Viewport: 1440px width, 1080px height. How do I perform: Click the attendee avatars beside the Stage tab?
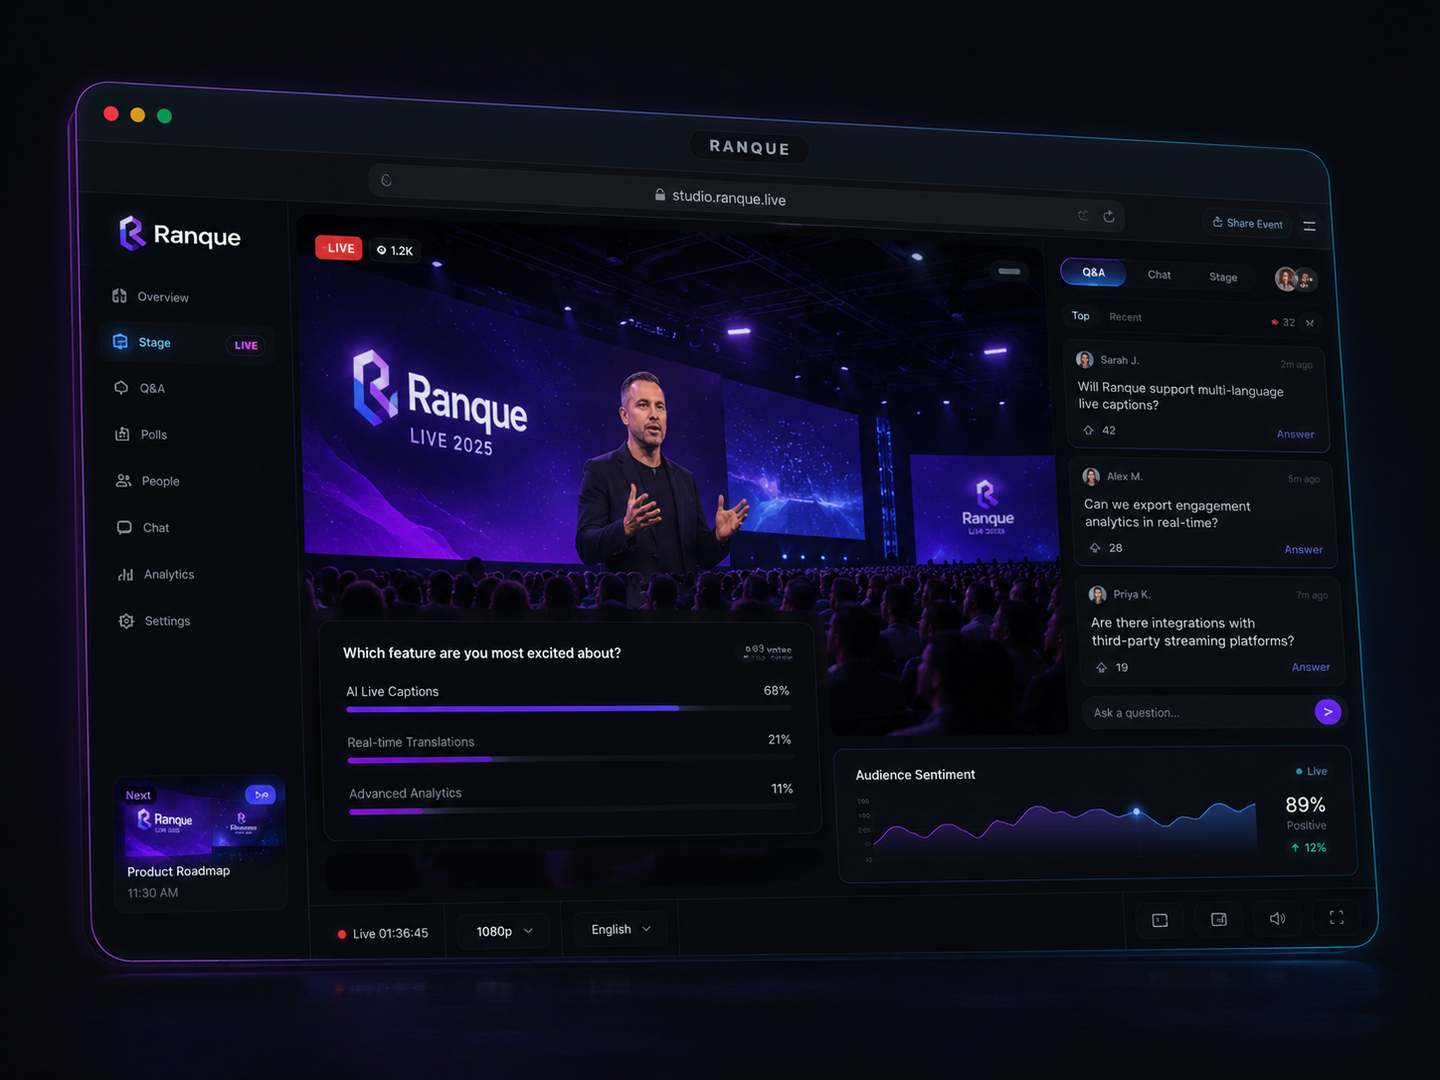(x=1296, y=279)
